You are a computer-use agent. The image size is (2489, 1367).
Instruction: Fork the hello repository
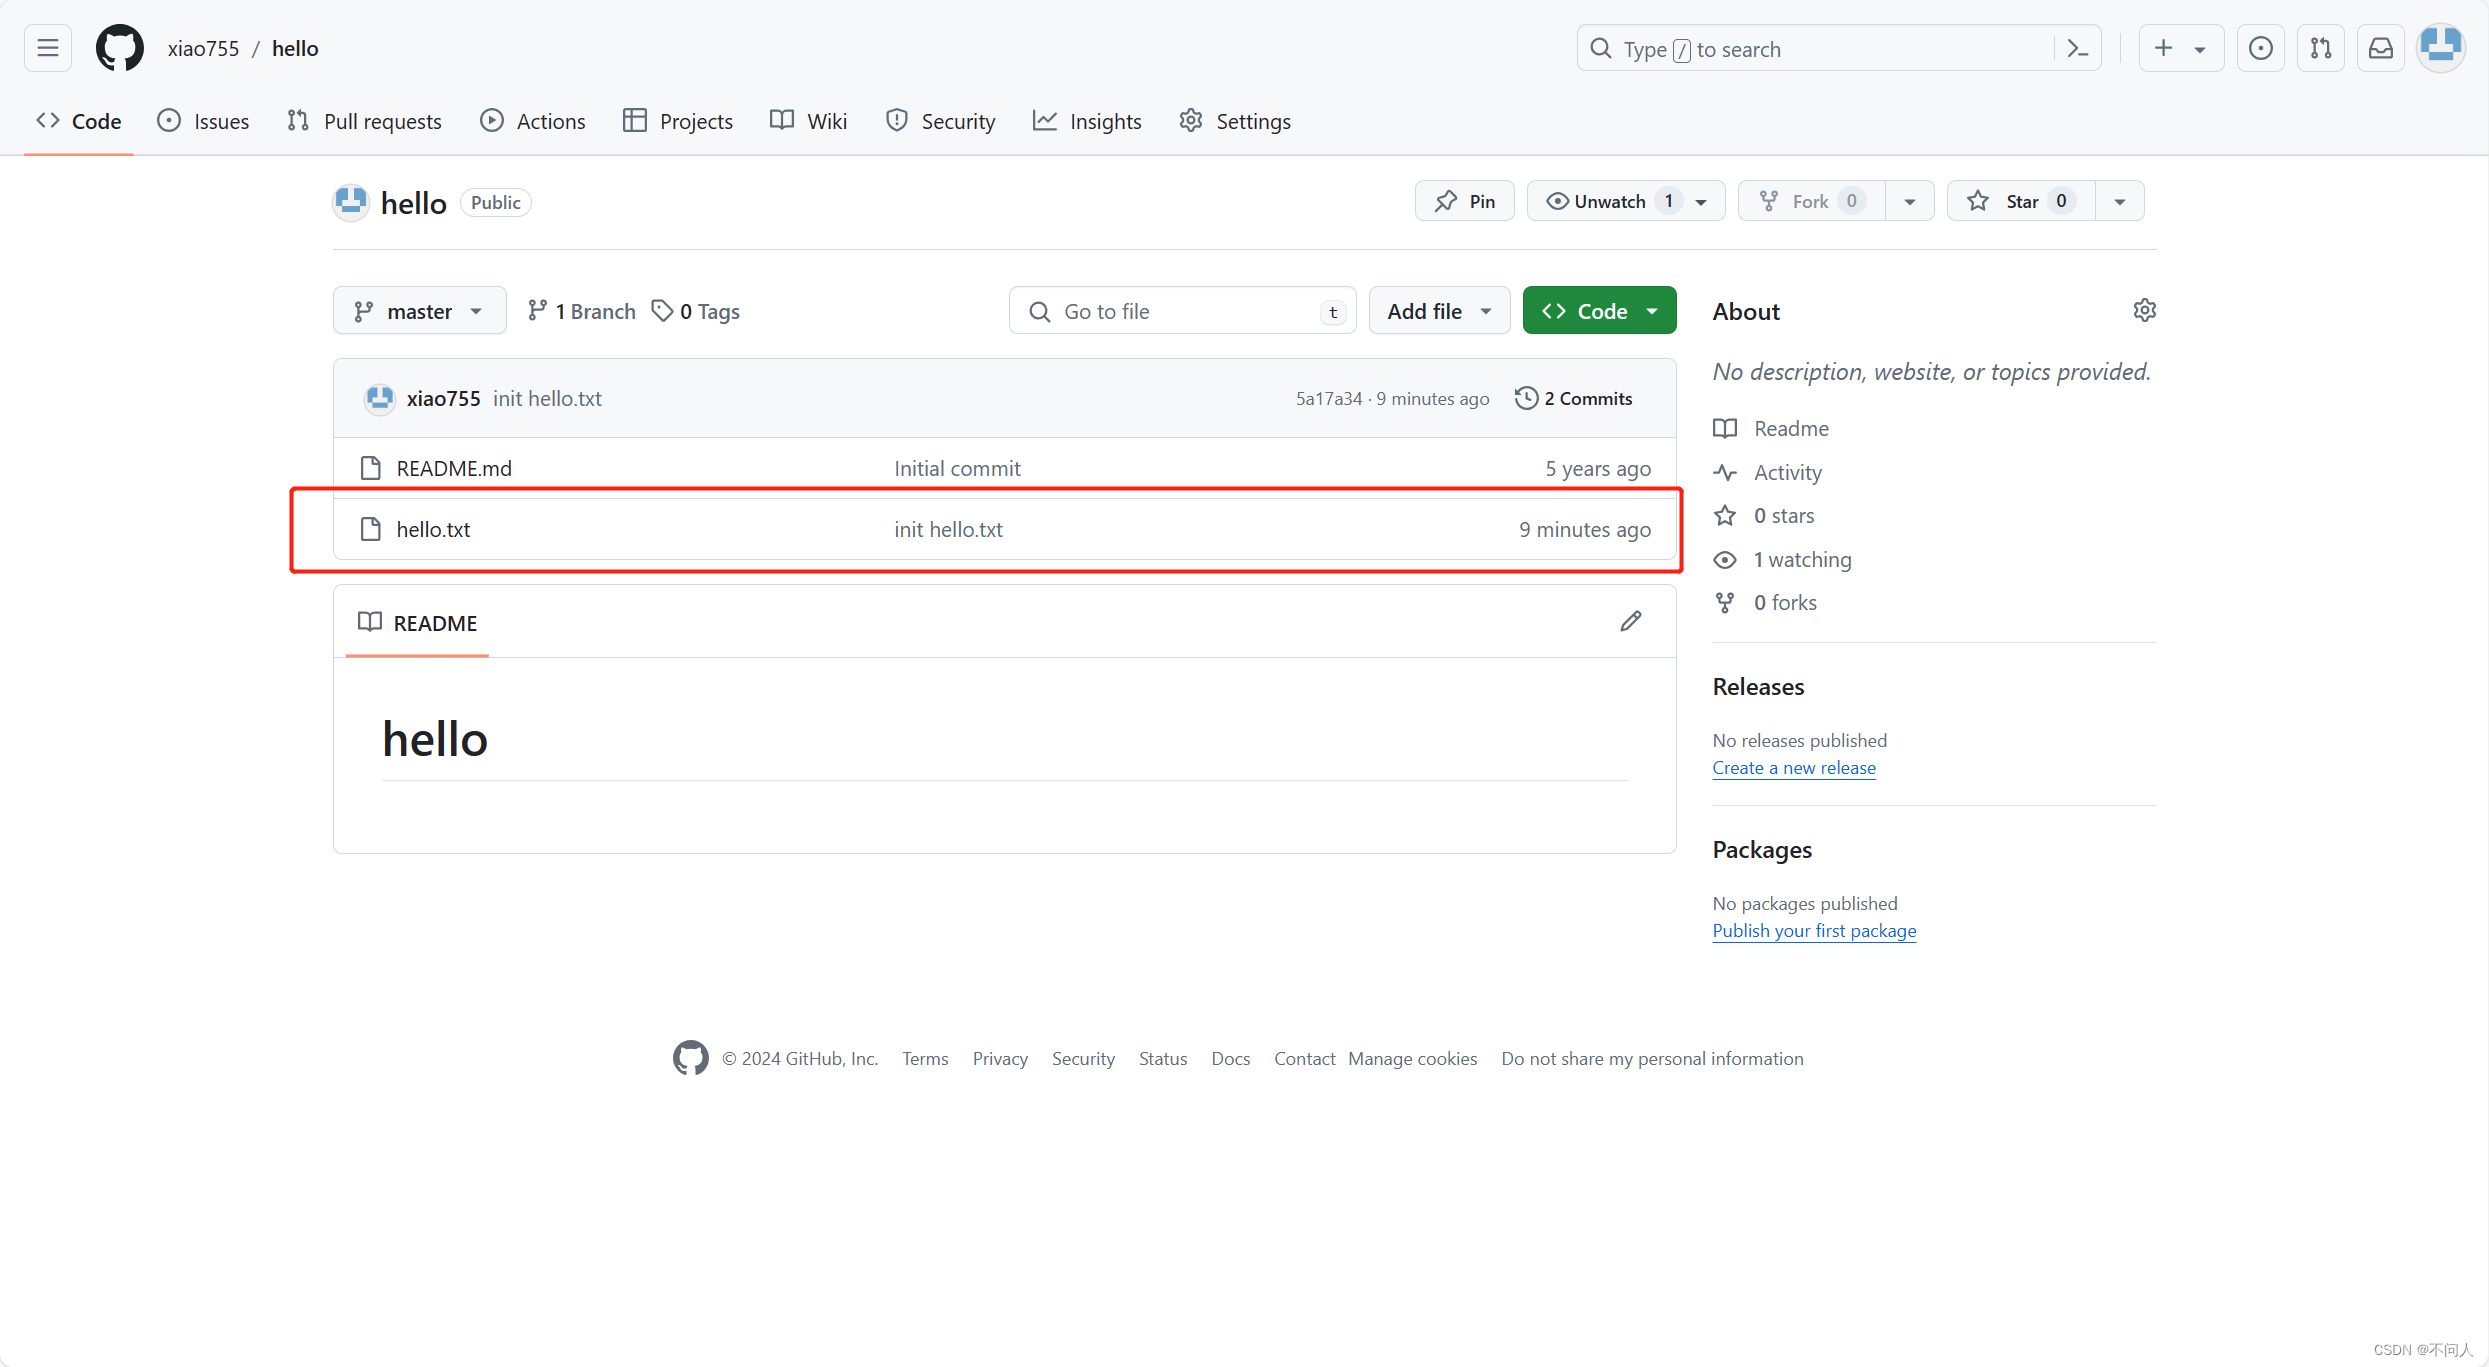(1812, 201)
